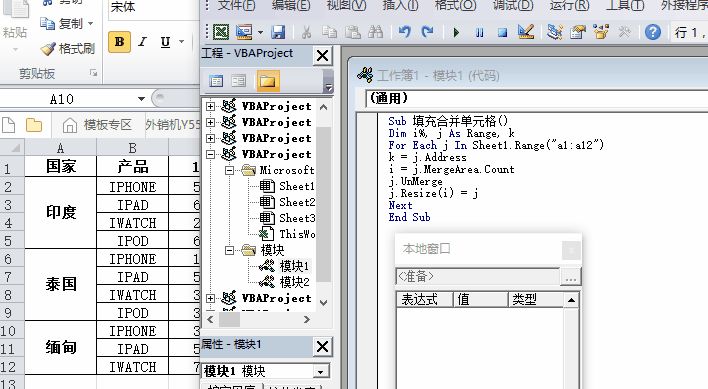Open the Toolbox icon

(x=624, y=32)
